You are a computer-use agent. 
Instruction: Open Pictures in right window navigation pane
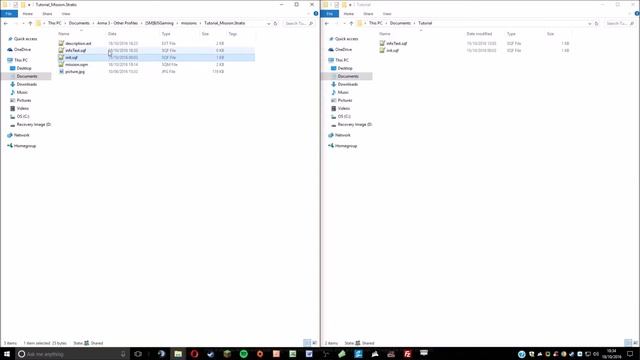pos(344,100)
